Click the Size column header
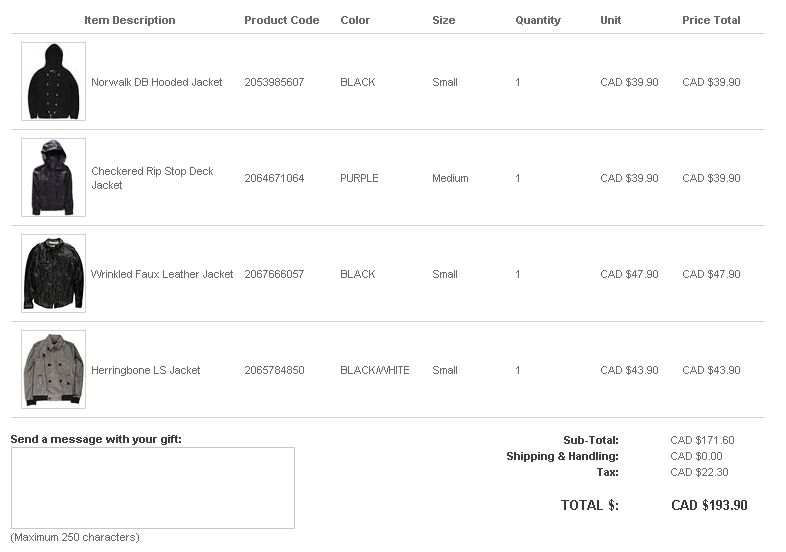Screen dimensions: 786x552 click(x=444, y=20)
